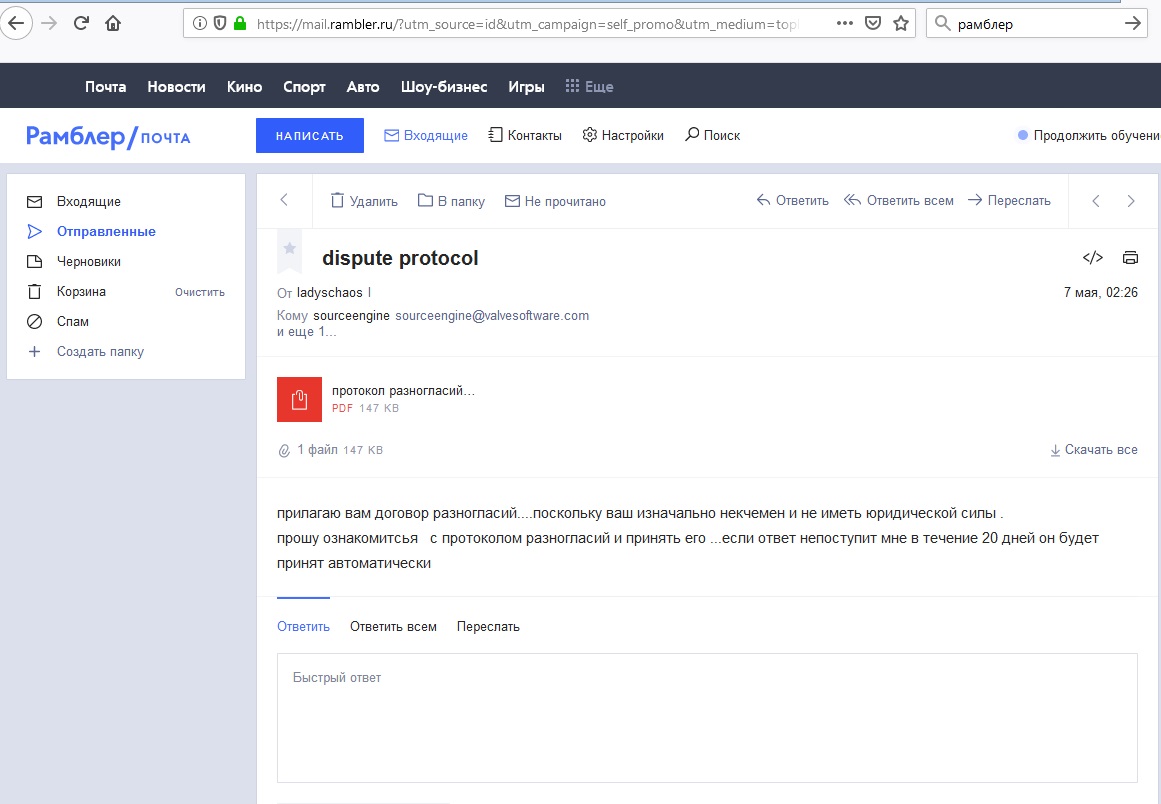Screen dimensions: 1161x804
Task: Click the Рамблер/почта logo
Action: (x=108, y=136)
